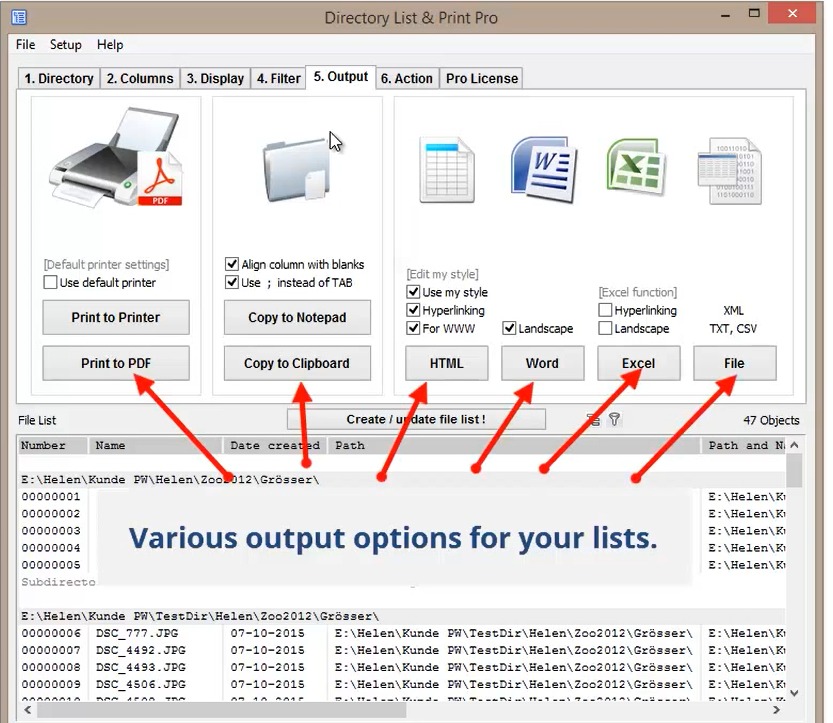833x723 pixels.
Task: Click row number 00000001
Action: click(x=51, y=497)
